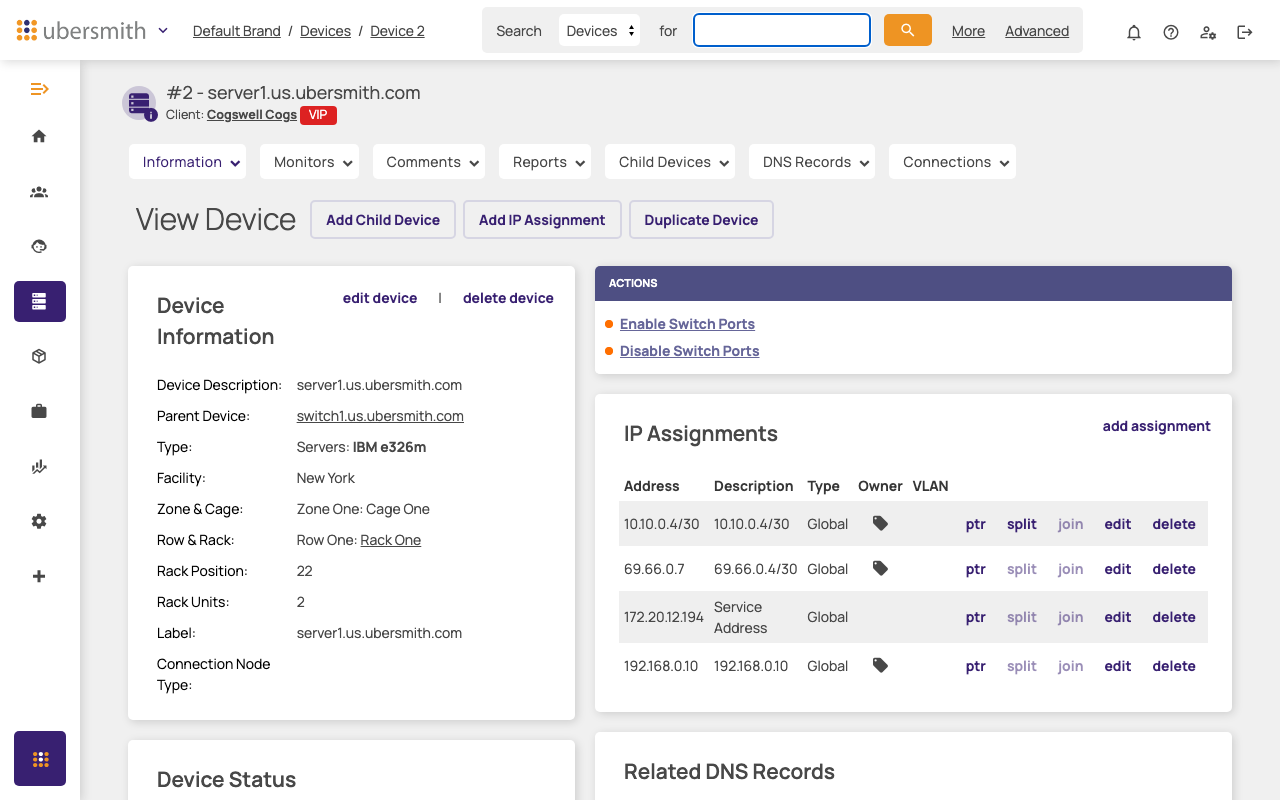
Task: Click owner tag icon for 69.66.0.7
Action: click(880, 568)
